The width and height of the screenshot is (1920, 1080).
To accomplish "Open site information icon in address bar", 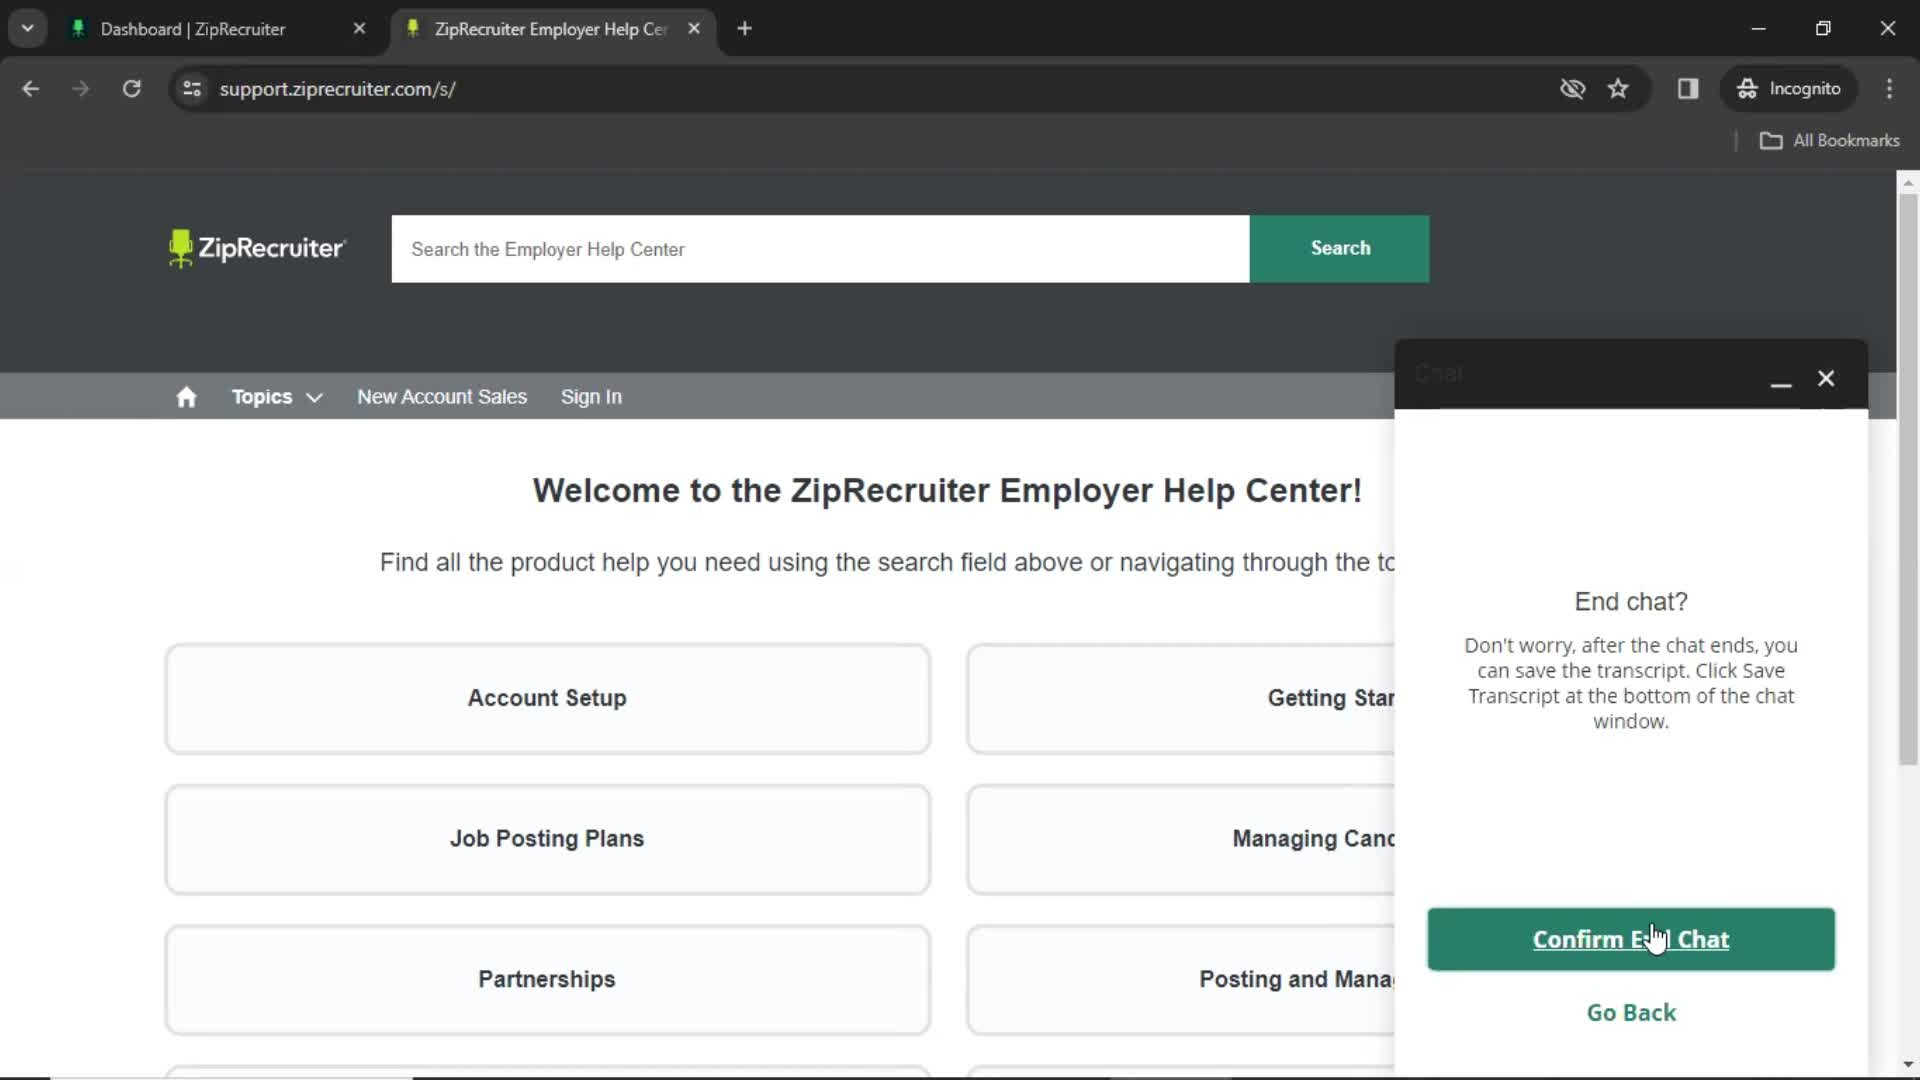I will click(x=192, y=89).
